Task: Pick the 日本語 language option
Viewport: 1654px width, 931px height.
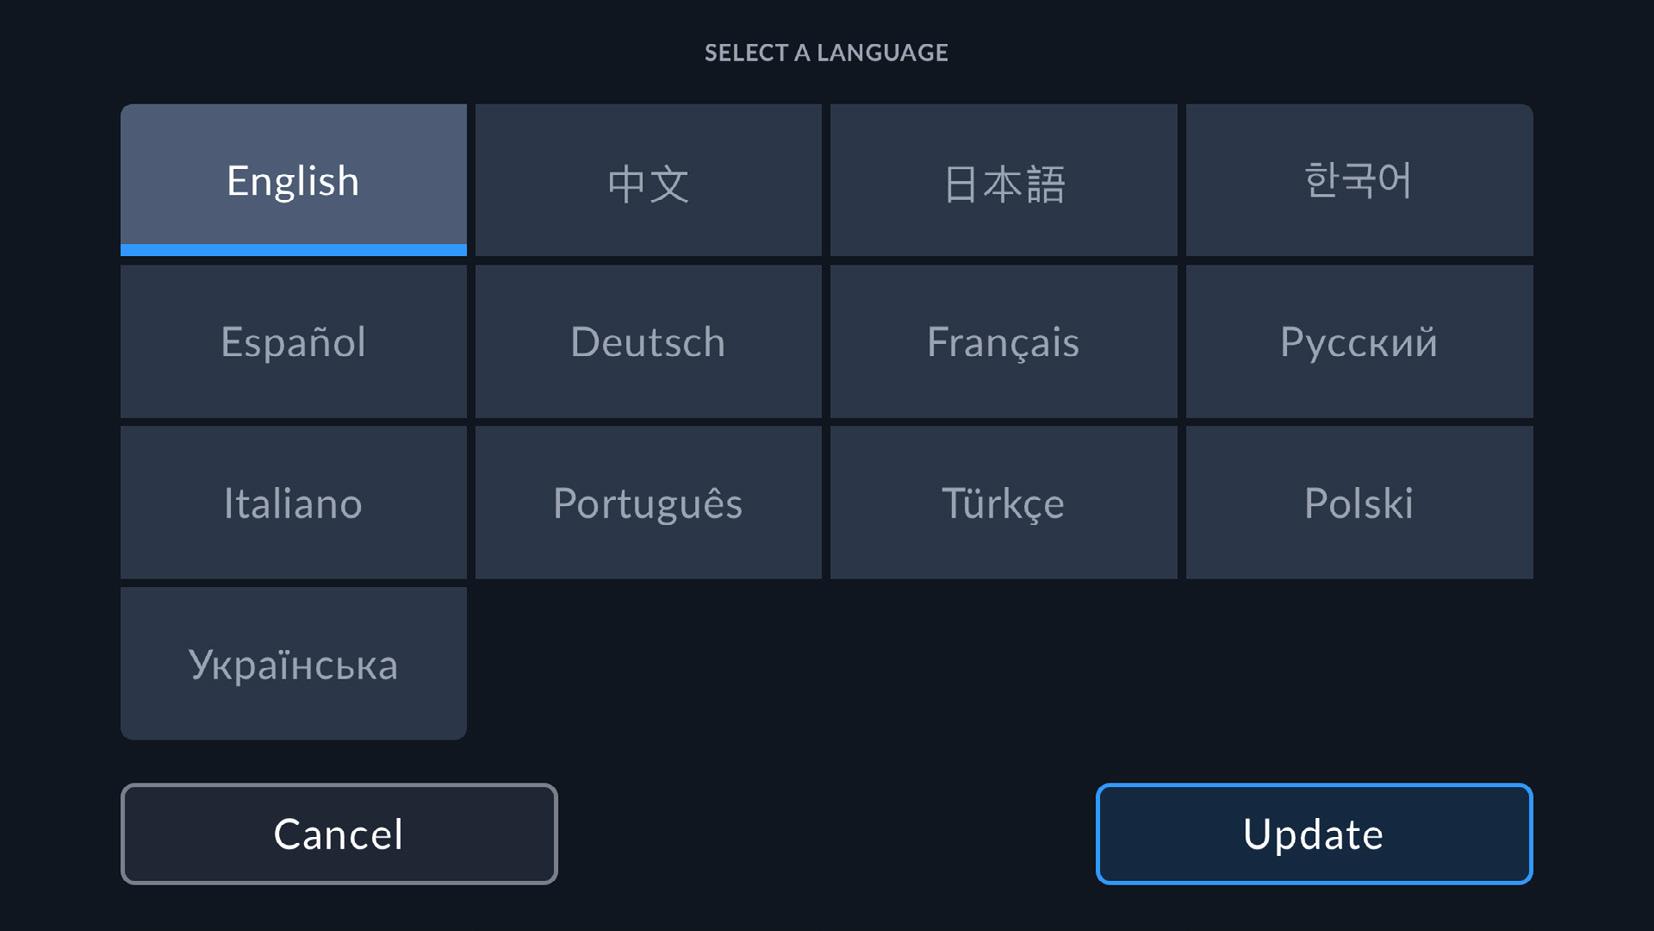Action: [x=1003, y=180]
